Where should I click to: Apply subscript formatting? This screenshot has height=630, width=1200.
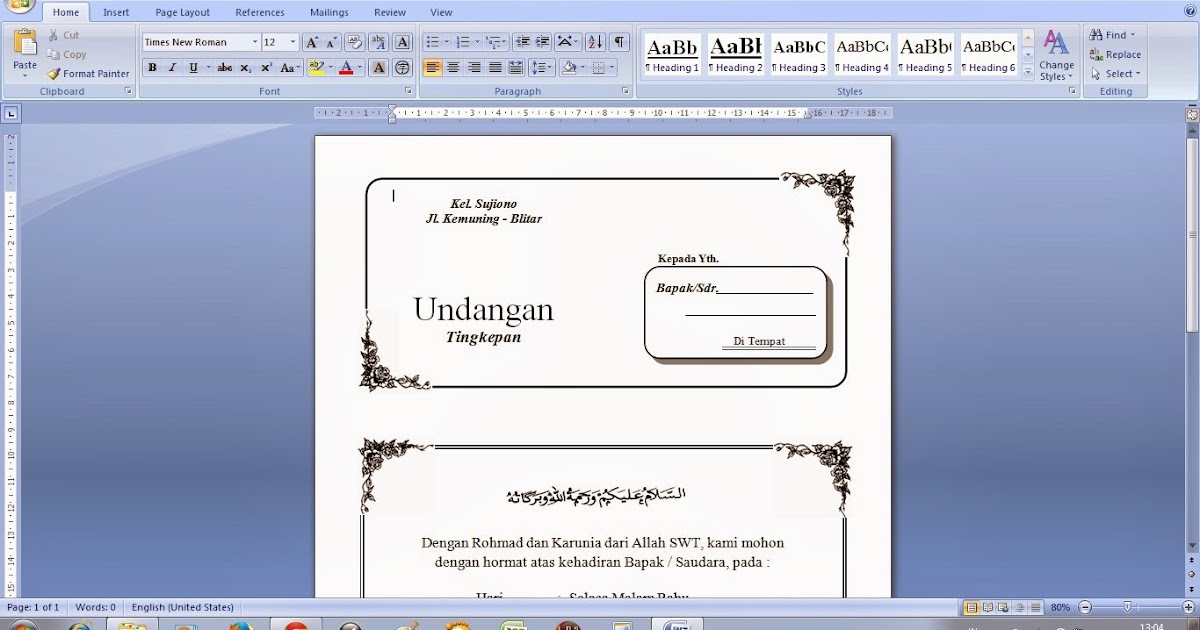pyautogui.click(x=246, y=68)
